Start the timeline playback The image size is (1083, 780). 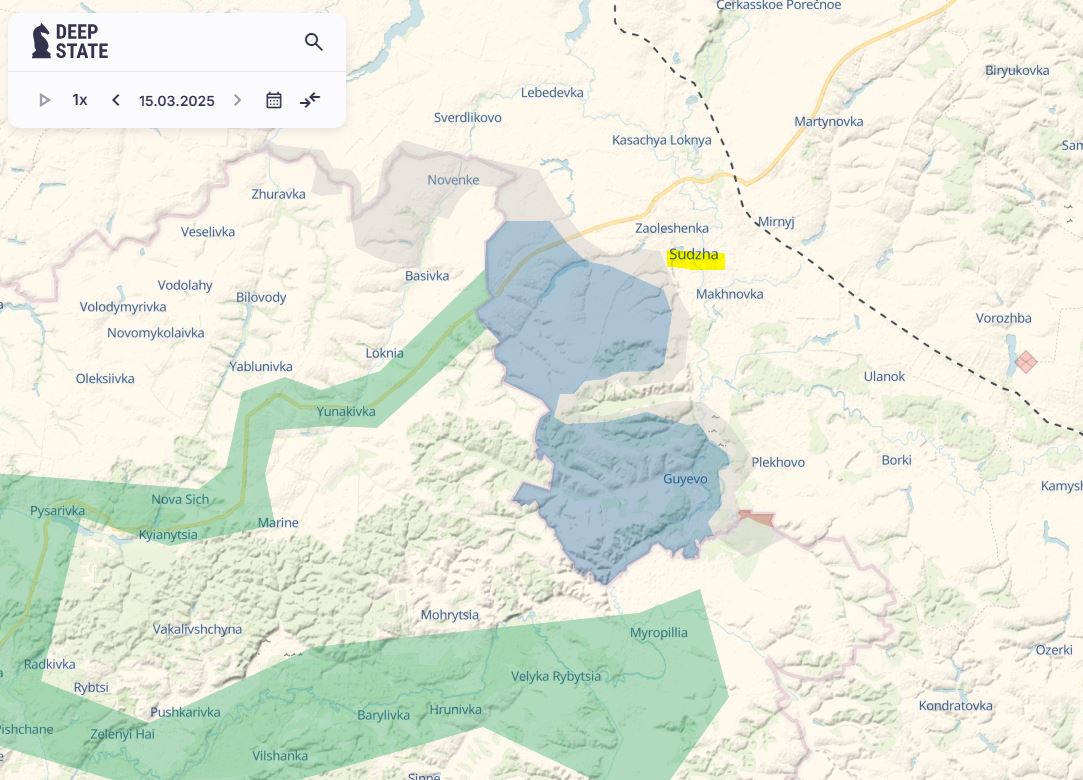pos(44,100)
